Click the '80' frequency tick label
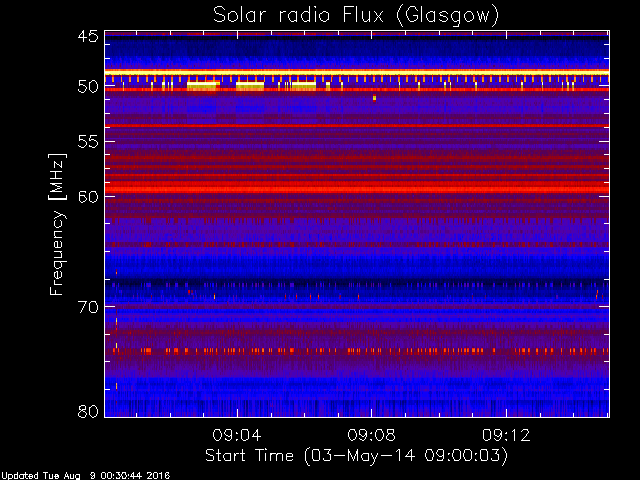Screen dimensions: 640x480 88,411
